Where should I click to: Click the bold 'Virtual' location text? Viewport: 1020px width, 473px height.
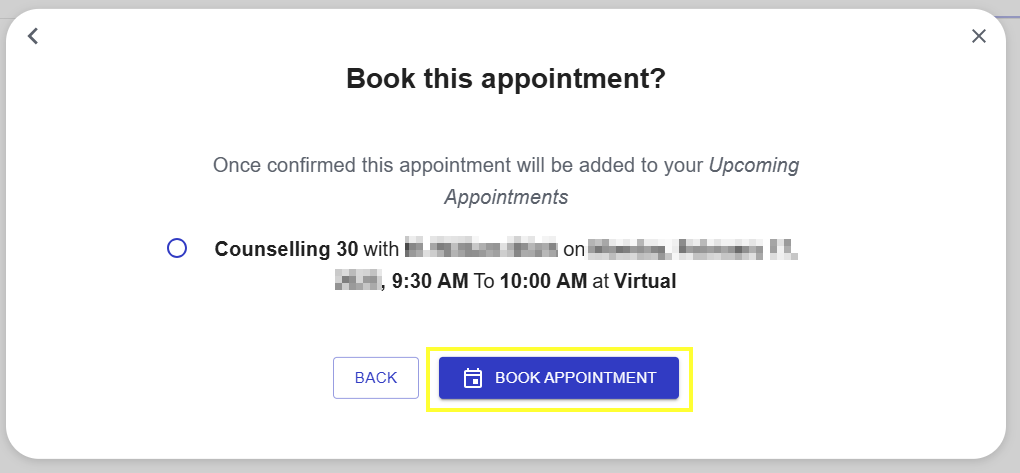pyautogui.click(x=645, y=281)
